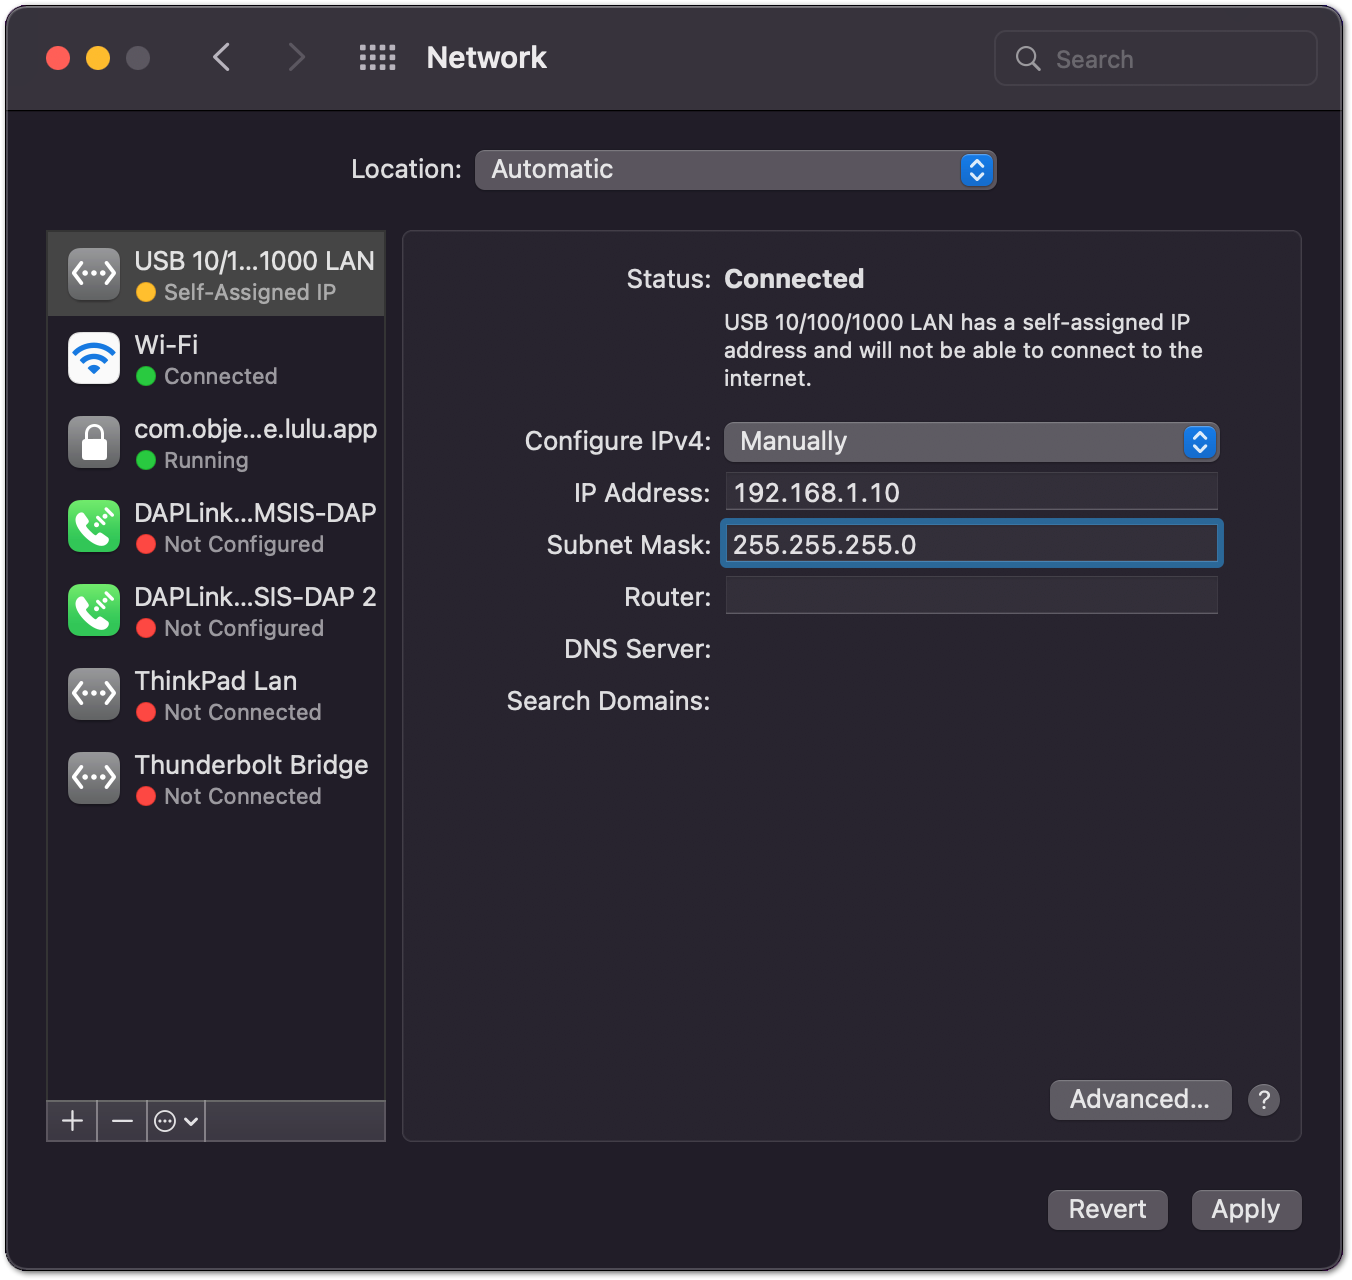This screenshot has height=1280, width=1352.
Task: Click the help question mark button
Action: [x=1264, y=1100]
